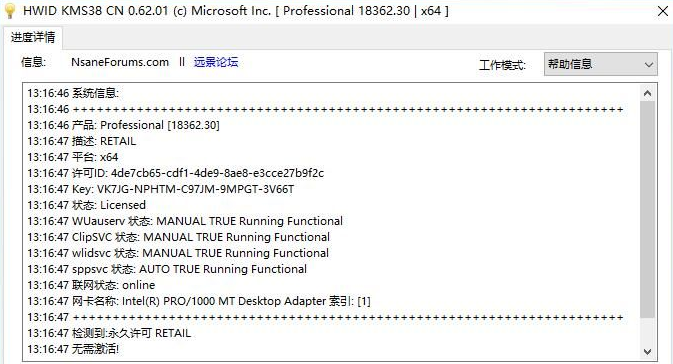Click the log scrollbar down arrow
Image resolution: width=673 pixels, height=364 pixels.
point(647,352)
